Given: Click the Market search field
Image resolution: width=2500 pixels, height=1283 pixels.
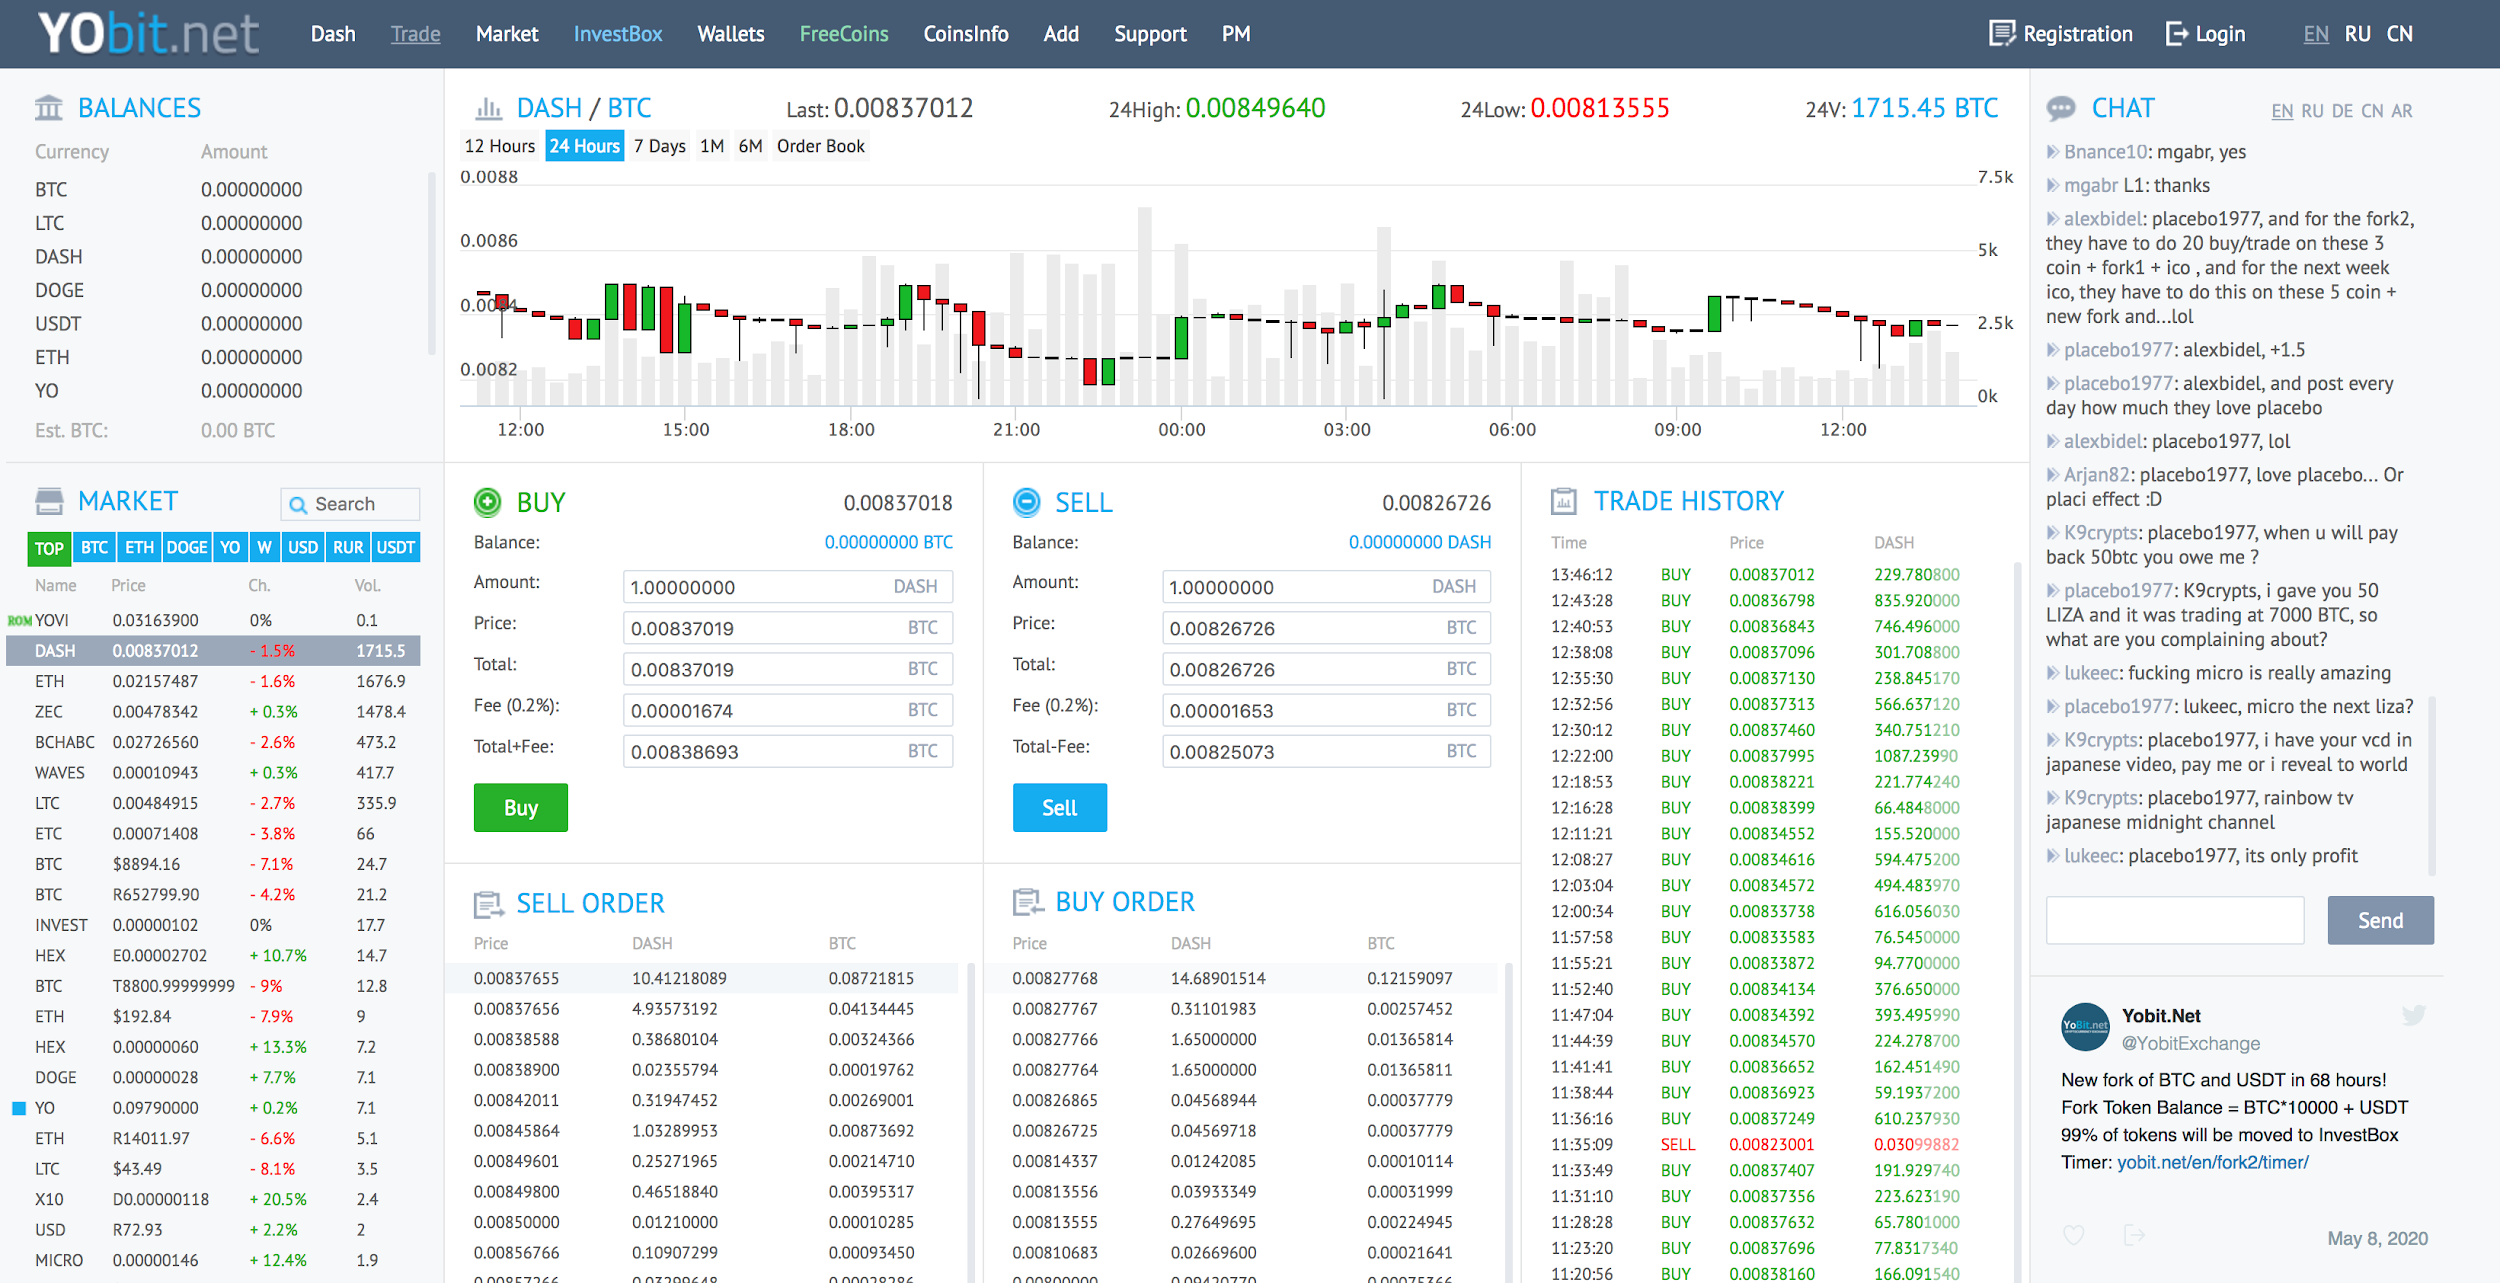Looking at the screenshot, I should tap(351, 505).
